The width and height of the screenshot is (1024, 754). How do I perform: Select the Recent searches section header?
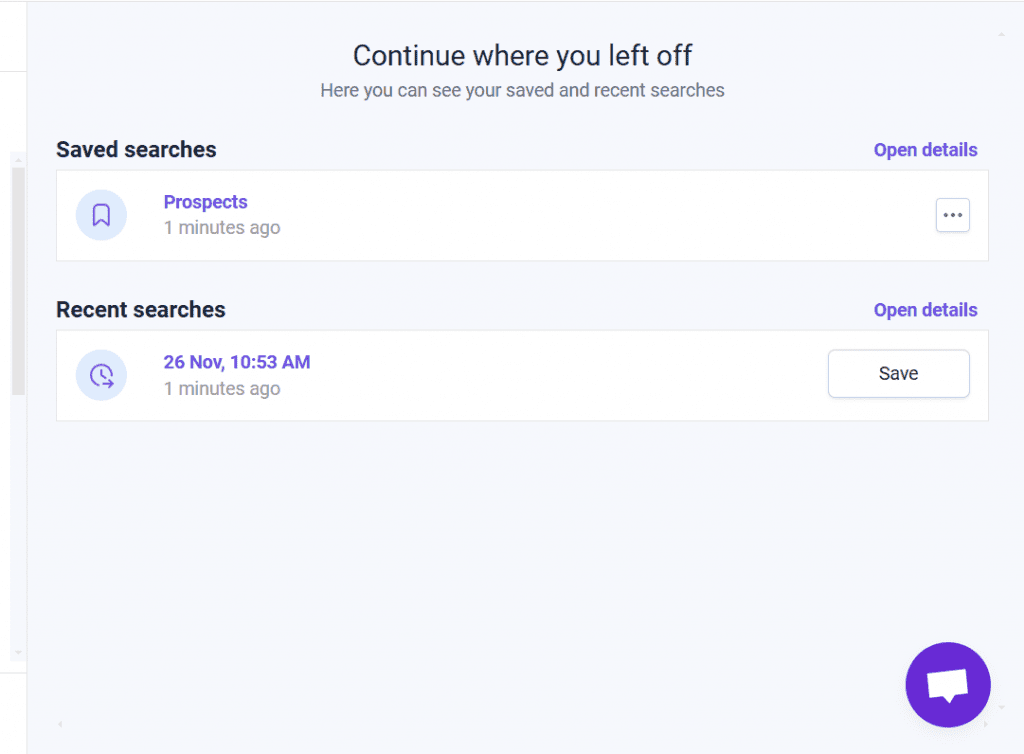140,310
